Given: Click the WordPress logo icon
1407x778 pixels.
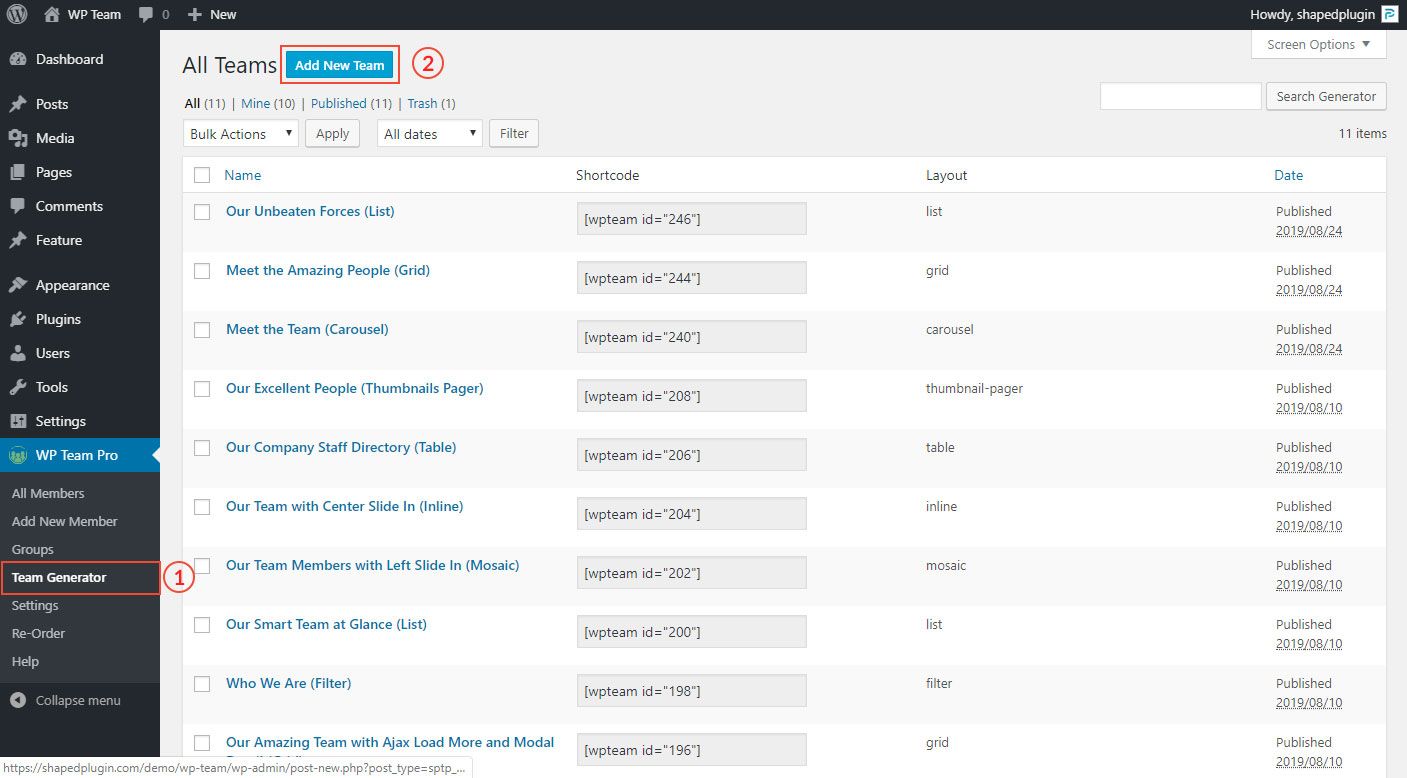Looking at the screenshot, I should [x=17, y=14].
